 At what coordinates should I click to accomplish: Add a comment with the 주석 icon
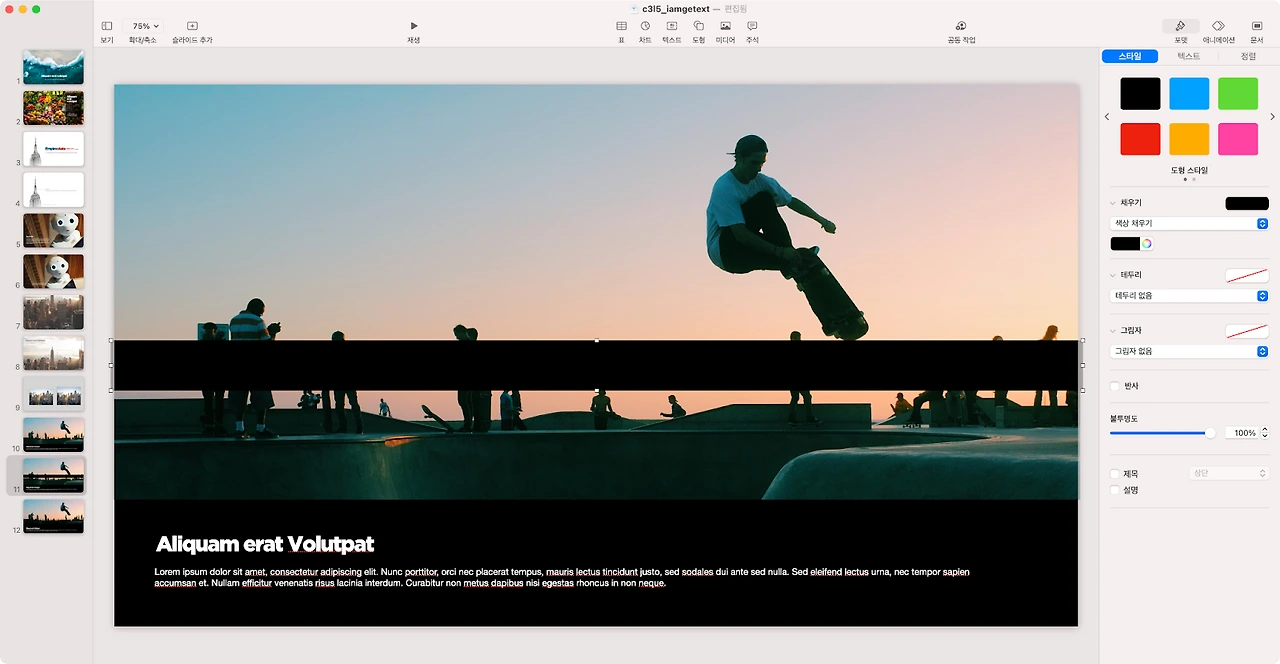coord(752,26)
